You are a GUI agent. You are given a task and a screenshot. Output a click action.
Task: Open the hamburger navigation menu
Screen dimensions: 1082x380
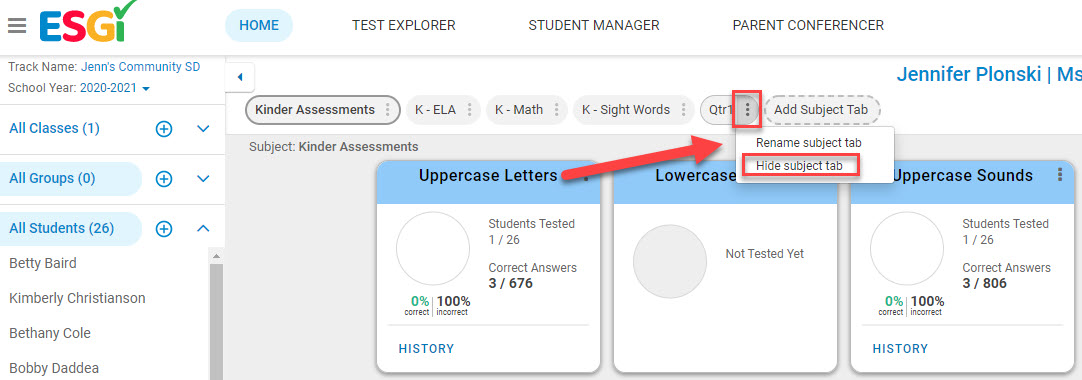(x=17, y=26)
